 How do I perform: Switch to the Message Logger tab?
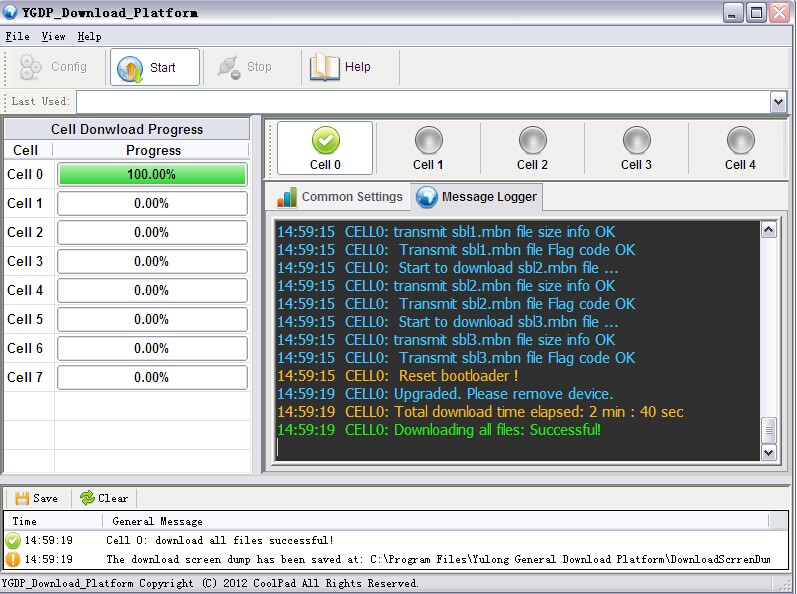(477, 197)
